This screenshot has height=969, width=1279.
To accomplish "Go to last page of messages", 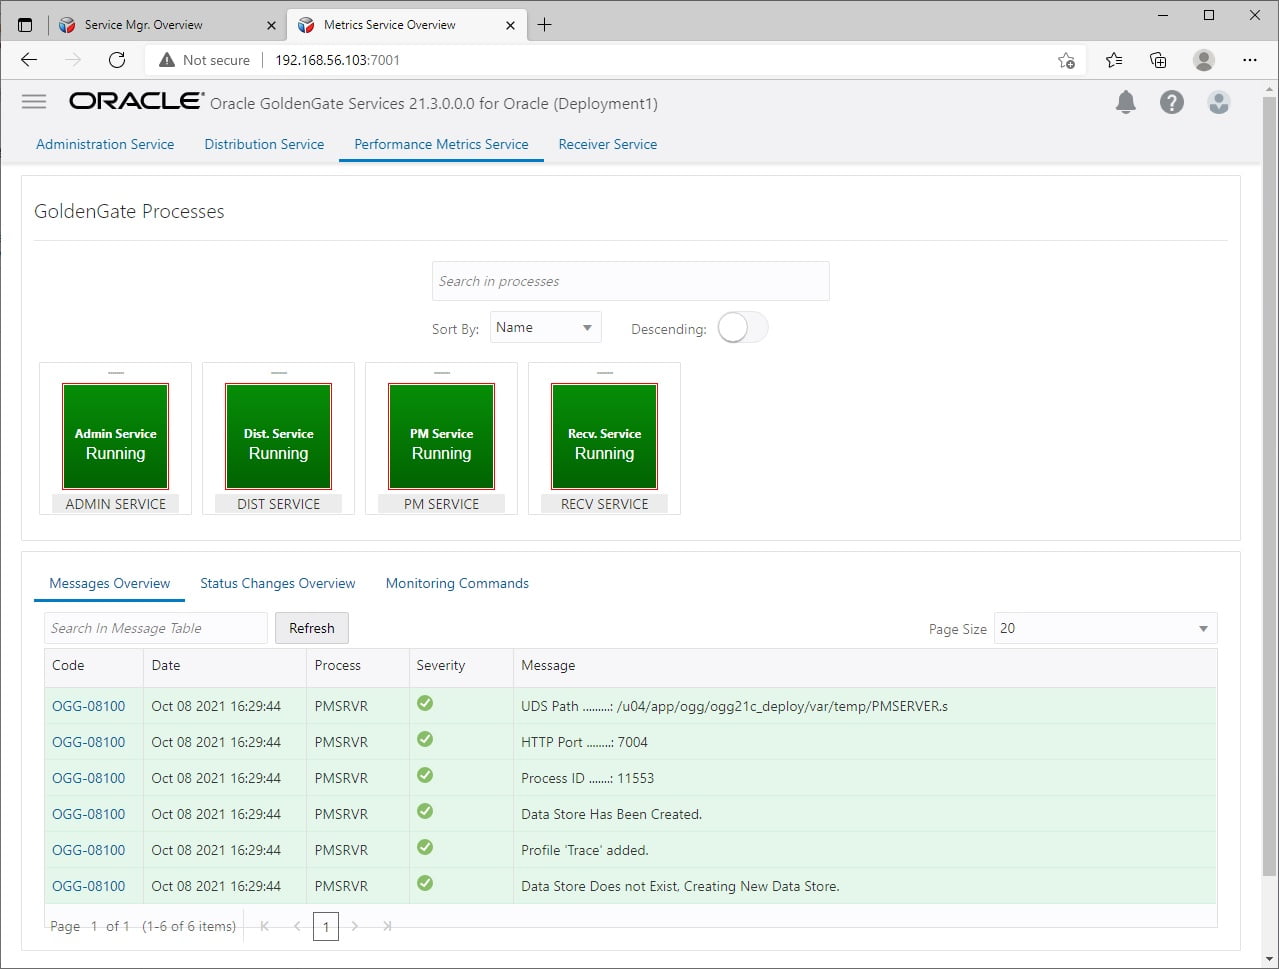I will point(387,926).
